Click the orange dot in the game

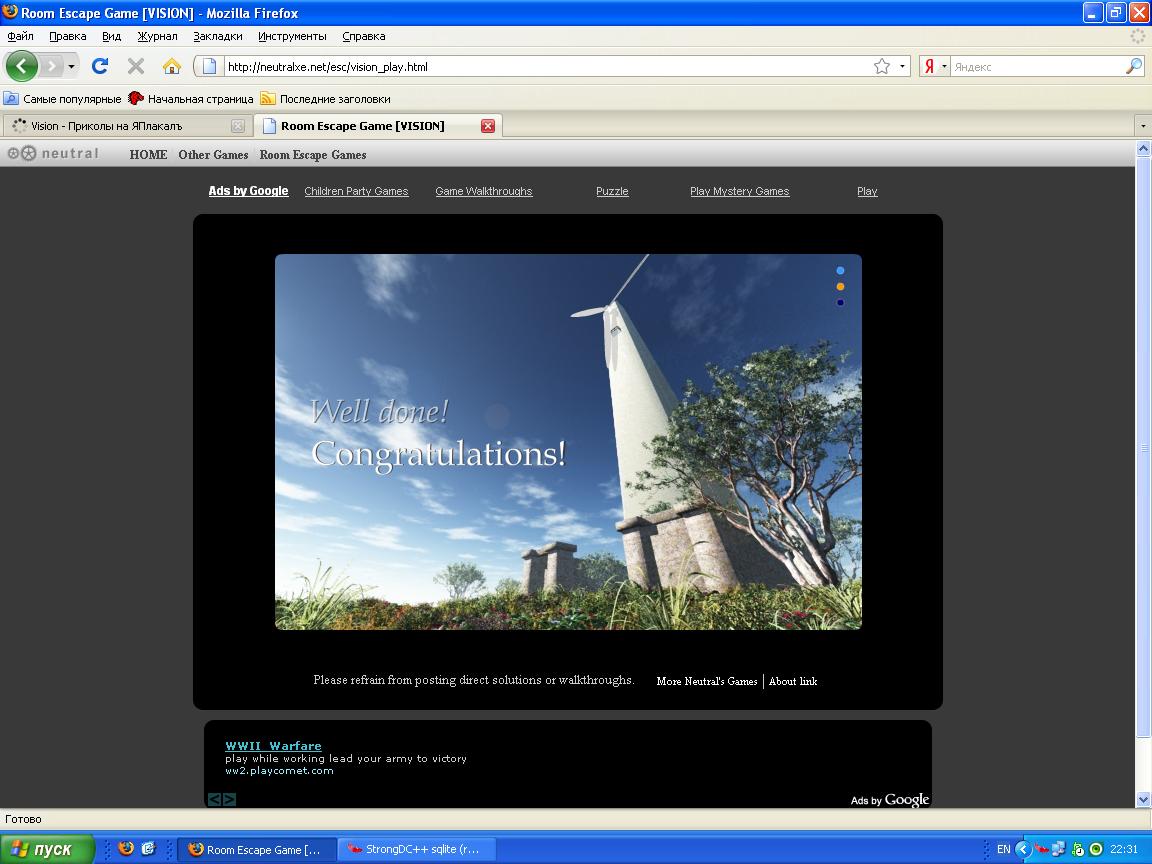pos(840,287)
